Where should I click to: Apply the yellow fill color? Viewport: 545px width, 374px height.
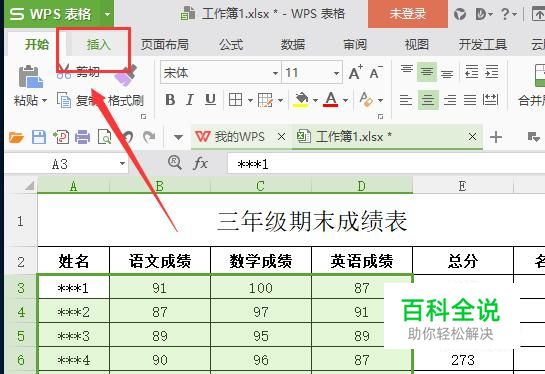[x=301, y=100]
